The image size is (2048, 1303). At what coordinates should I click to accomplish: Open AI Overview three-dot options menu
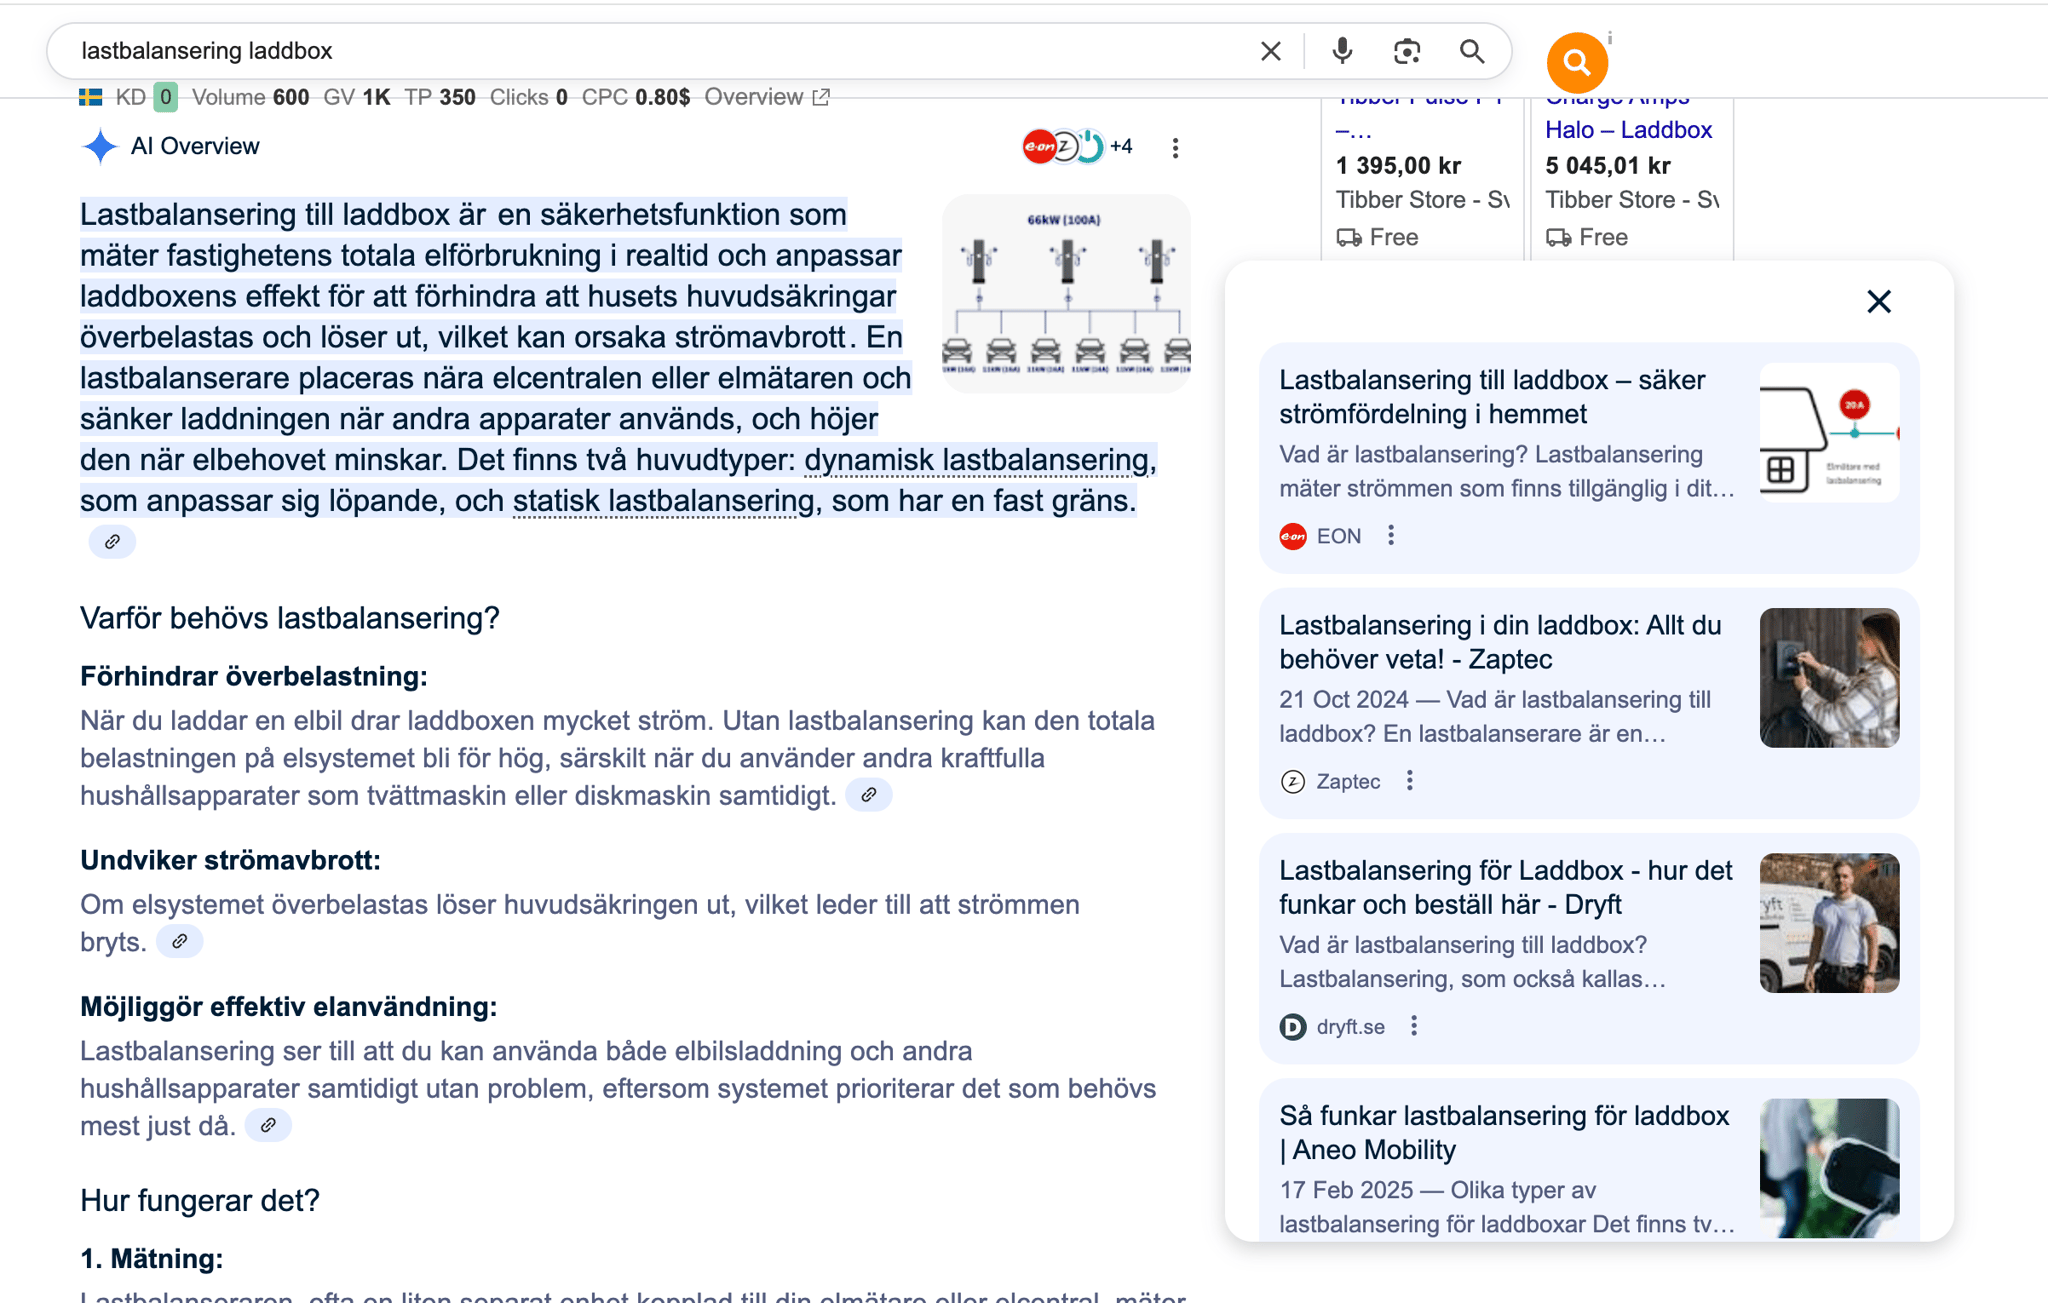click(1175, 148)
